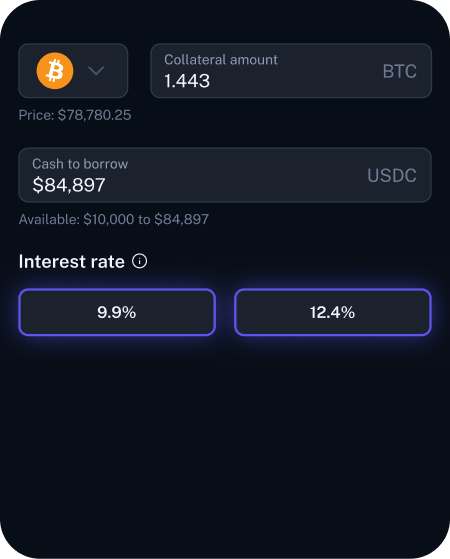Click the Price $78,780.25 text
The image size is (450, 559).
(x=75, y=115)
